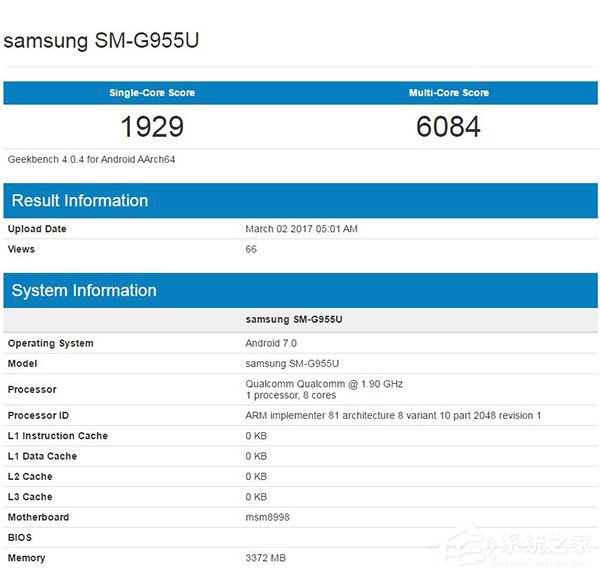This screenshot has height=576, width=600.
Task: Select the 'Motherboard' label
Action: [39, 517]
